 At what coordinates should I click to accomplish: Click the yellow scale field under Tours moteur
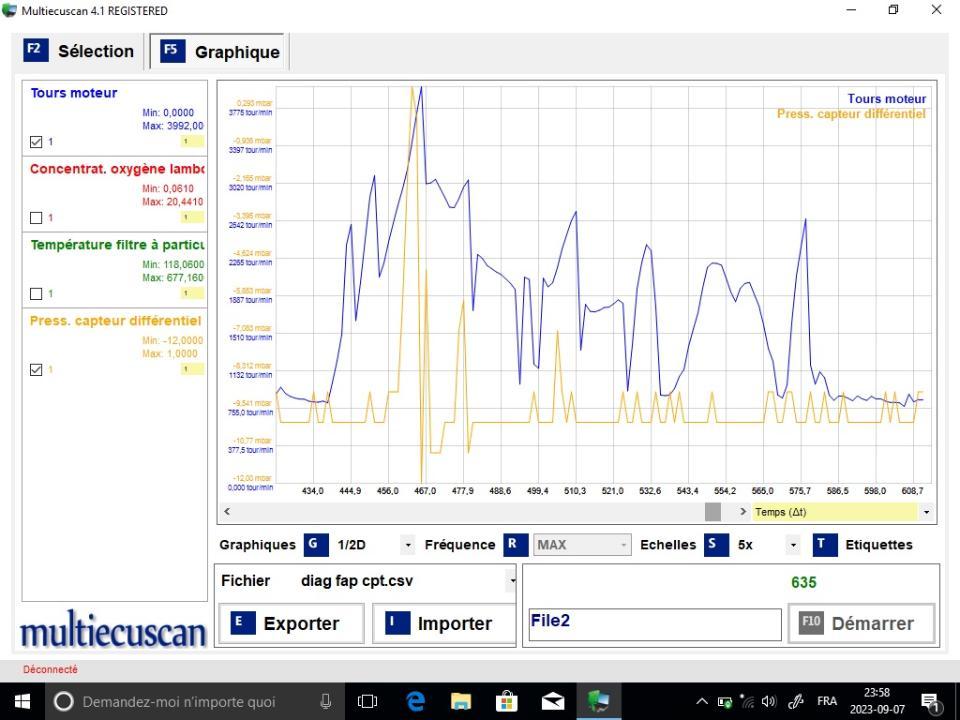[x=192, y=141]
